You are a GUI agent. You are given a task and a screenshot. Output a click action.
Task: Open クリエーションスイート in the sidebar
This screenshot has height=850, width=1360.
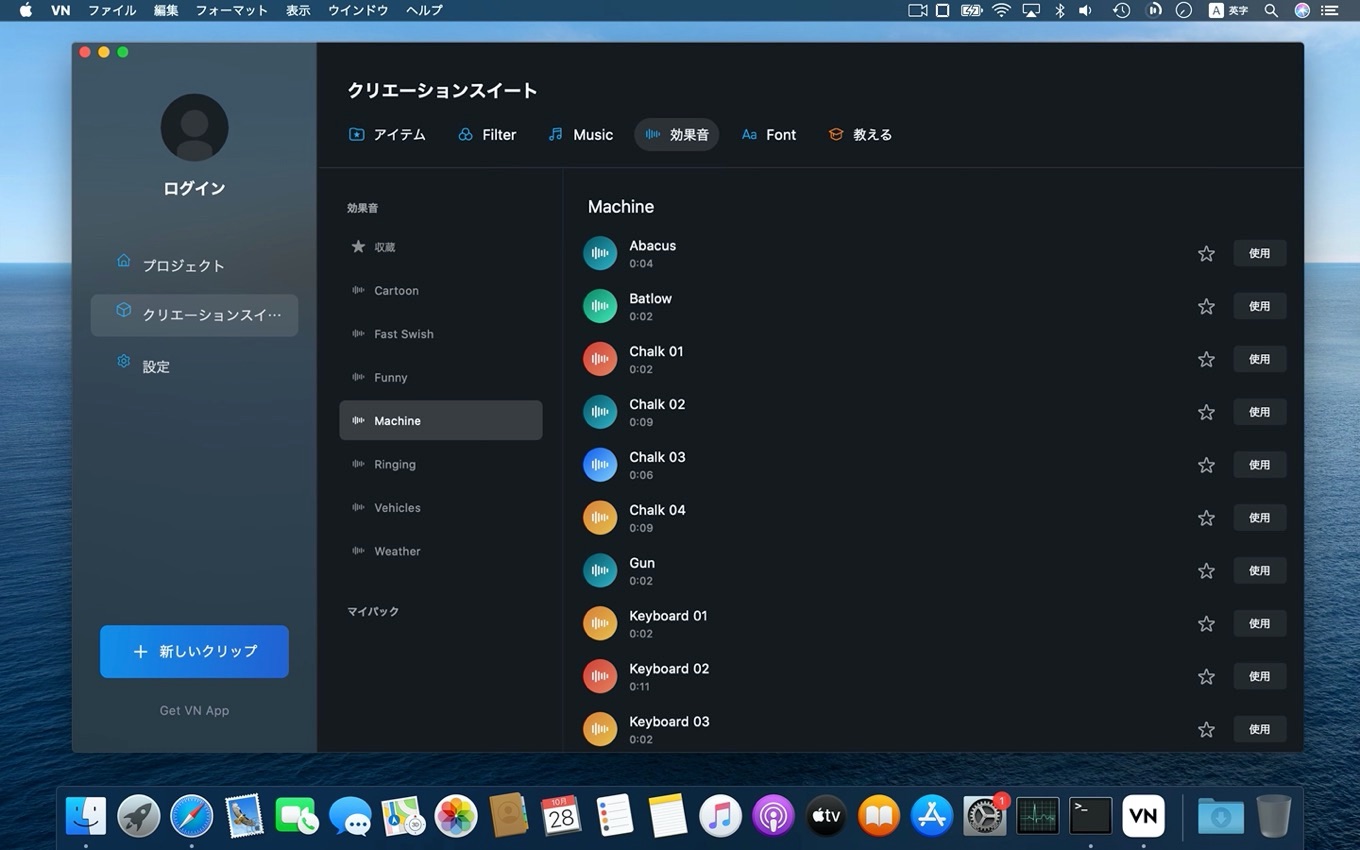[x=194, y=315]
